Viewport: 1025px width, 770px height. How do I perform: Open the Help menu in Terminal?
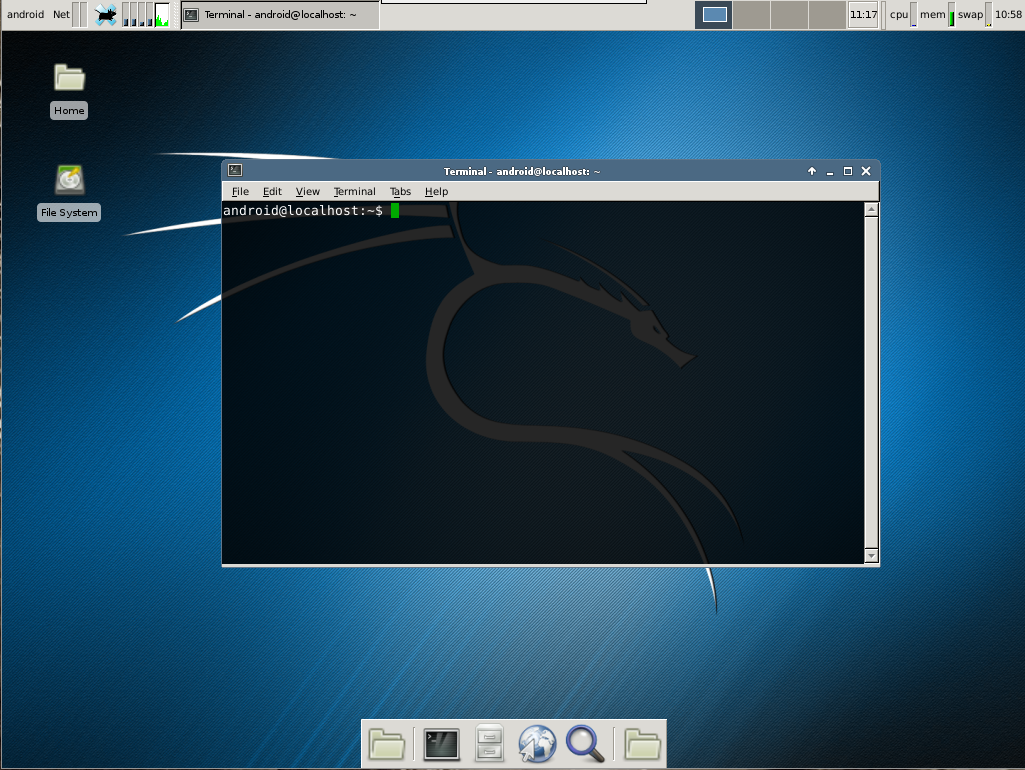[x=436, y=192]
